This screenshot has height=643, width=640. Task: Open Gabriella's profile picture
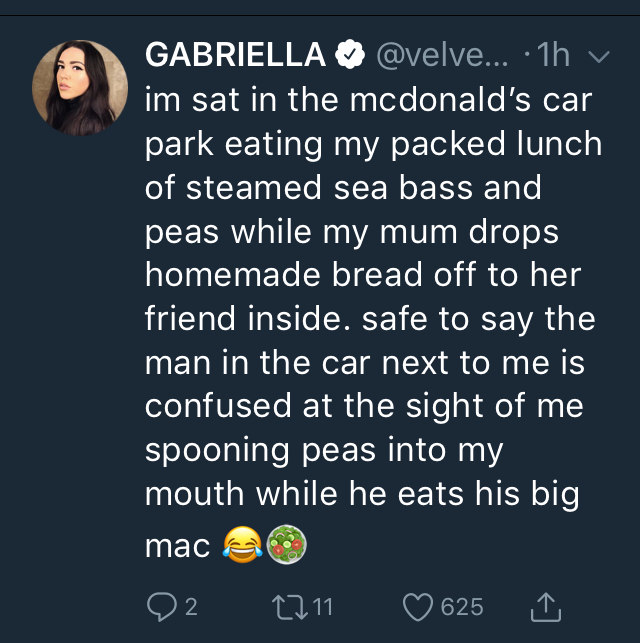click(80, 87)
